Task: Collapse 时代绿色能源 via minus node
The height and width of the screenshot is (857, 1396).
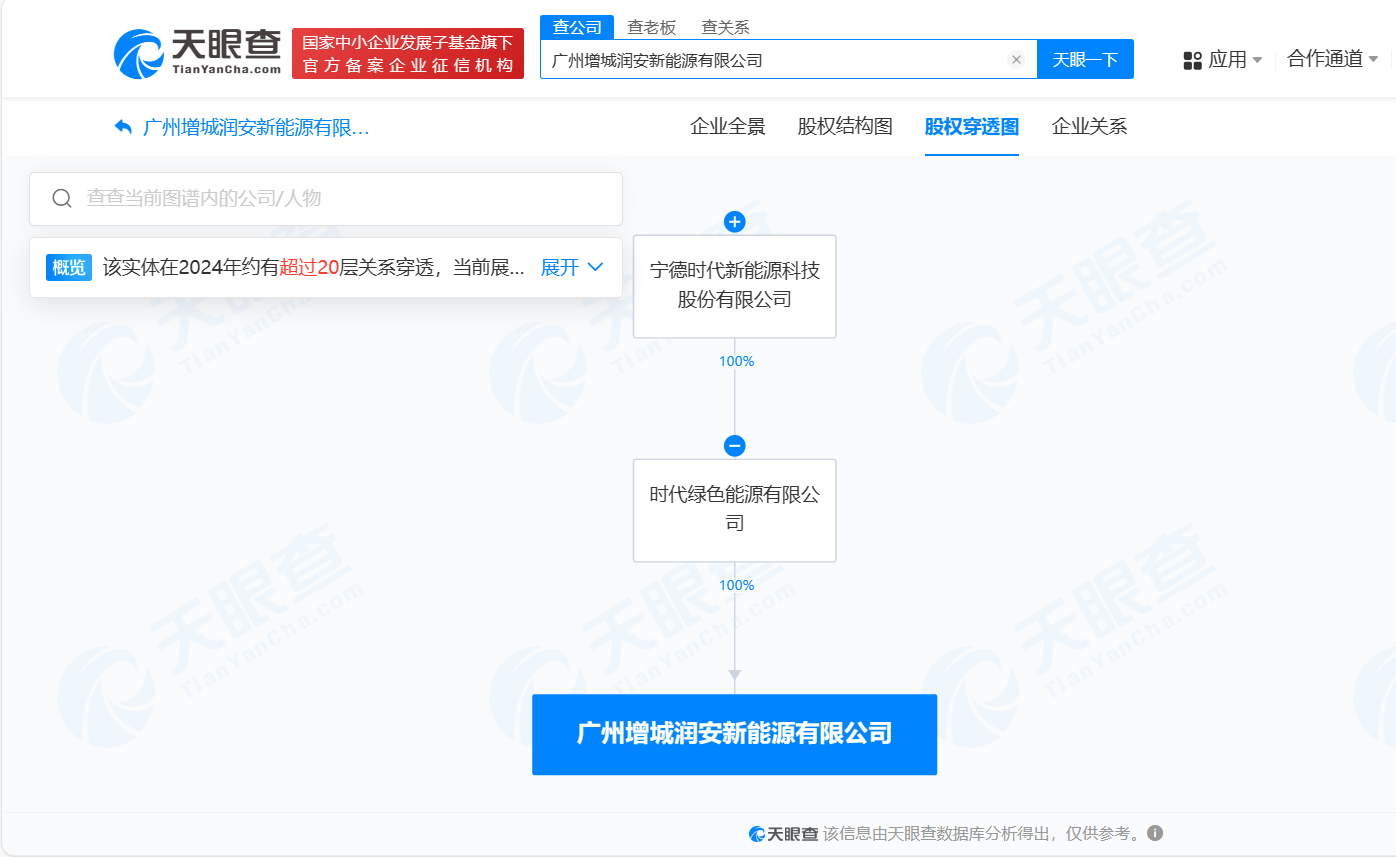Action: click(735, 445)
